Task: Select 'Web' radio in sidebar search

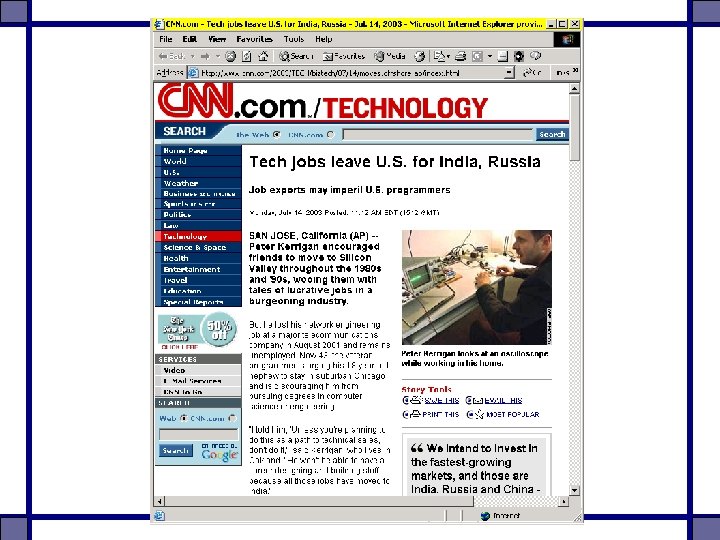Action: pyautogui.click(x=183, y=418)
